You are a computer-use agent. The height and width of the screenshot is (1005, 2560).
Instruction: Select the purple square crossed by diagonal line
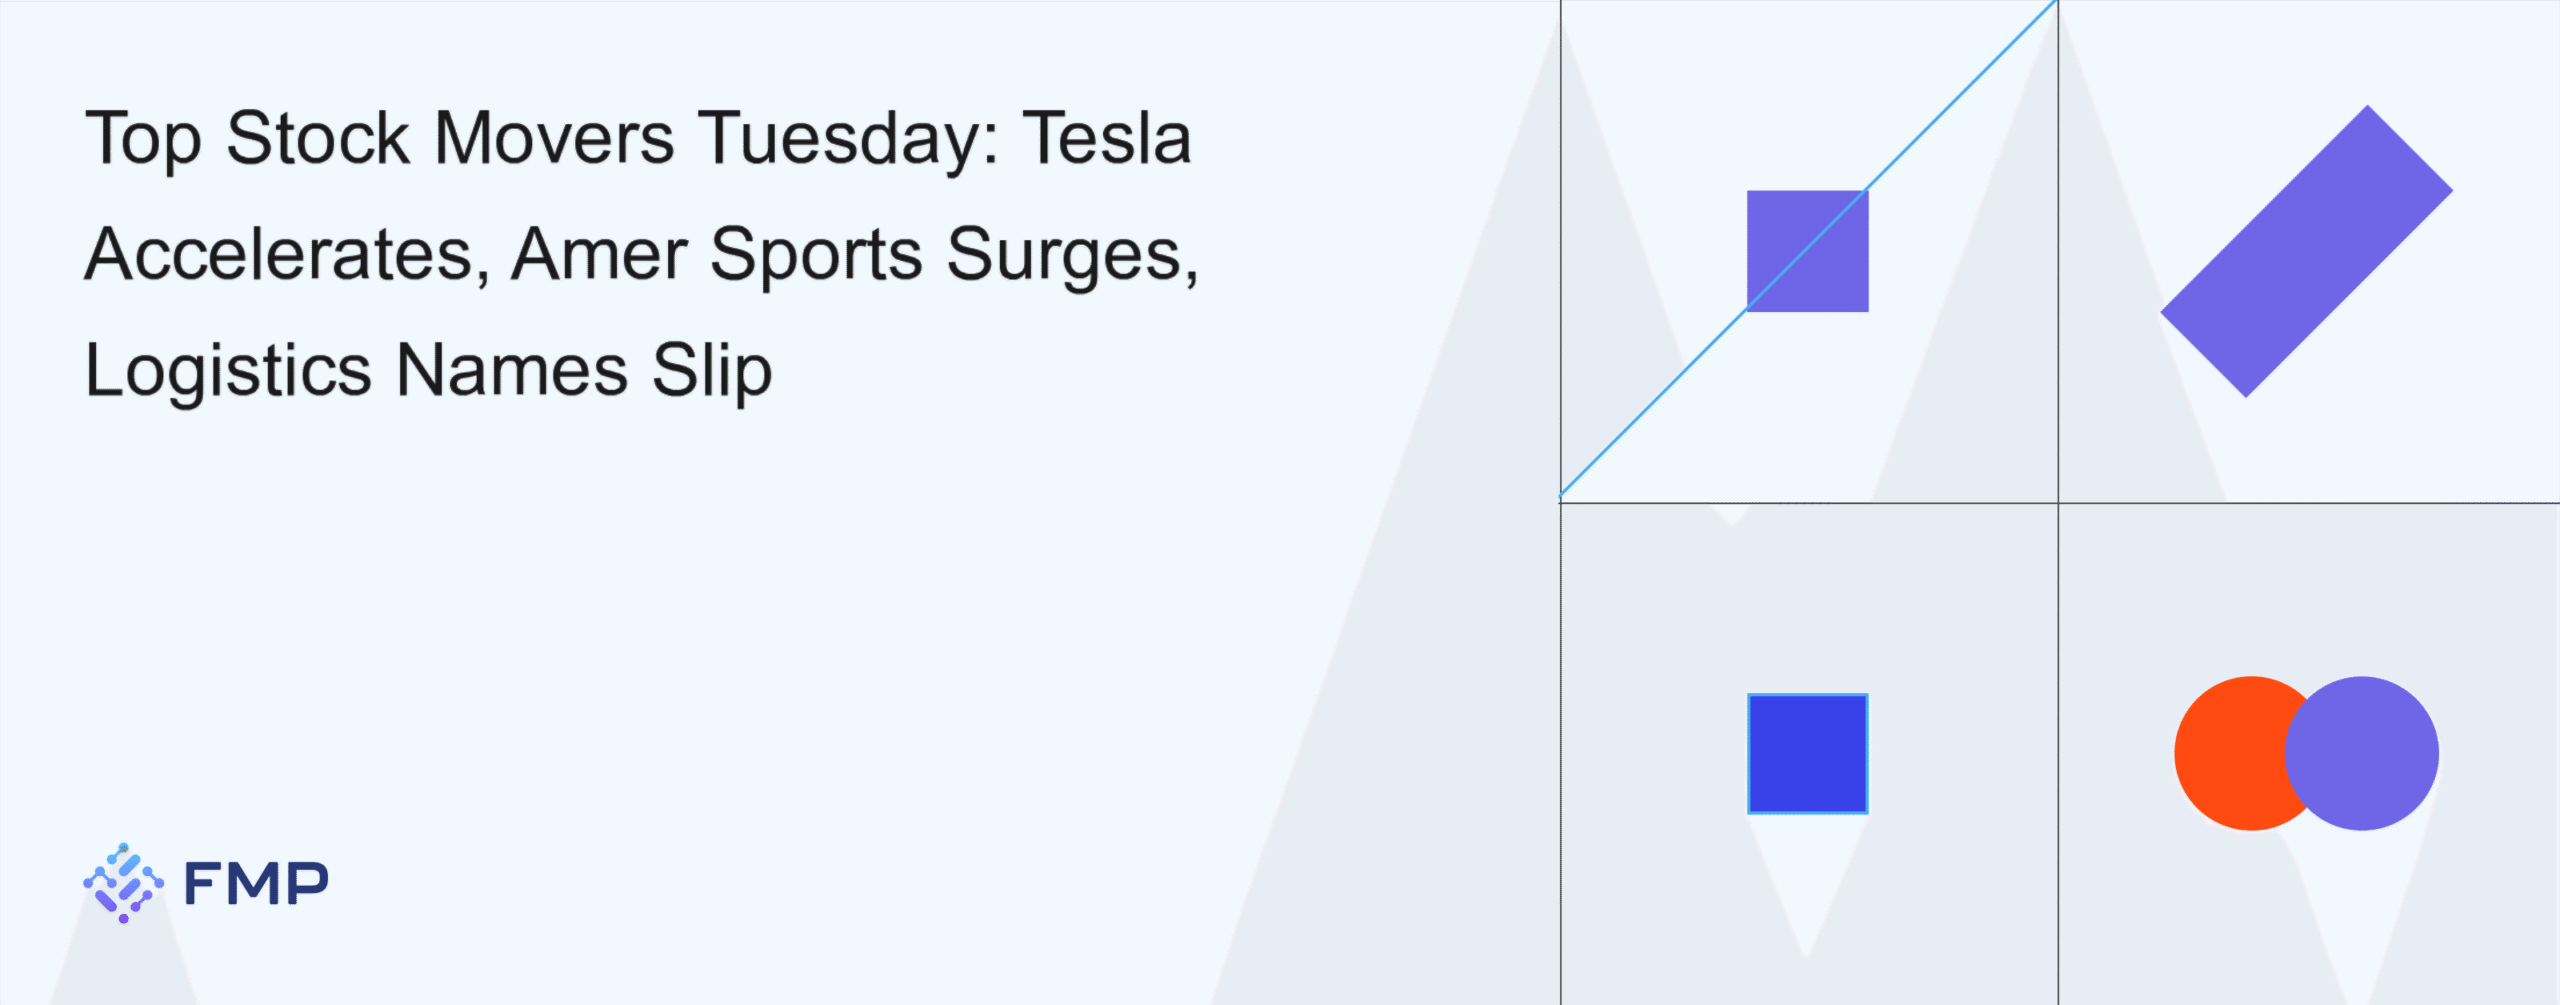point(1807,251)
